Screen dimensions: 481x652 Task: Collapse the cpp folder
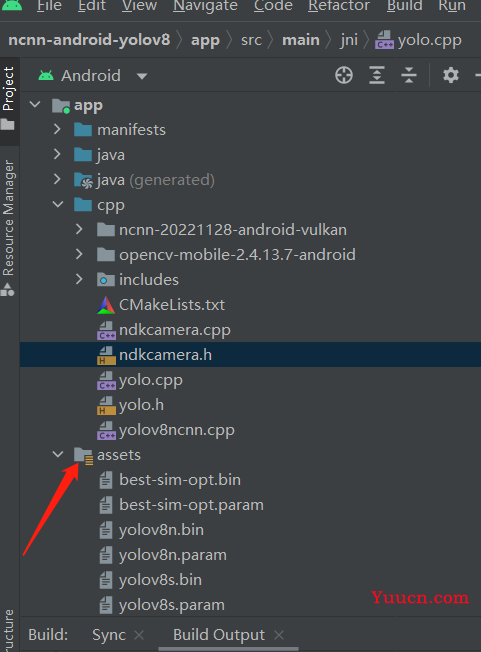[58, 205]
